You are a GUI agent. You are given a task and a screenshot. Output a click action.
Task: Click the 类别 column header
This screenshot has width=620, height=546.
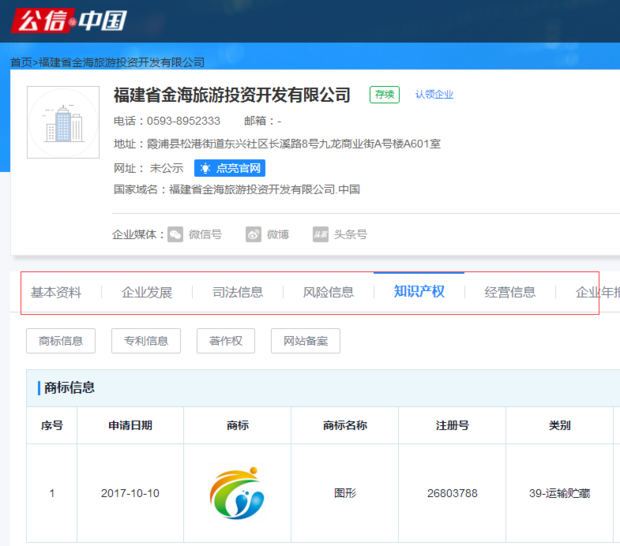point(560,425)
